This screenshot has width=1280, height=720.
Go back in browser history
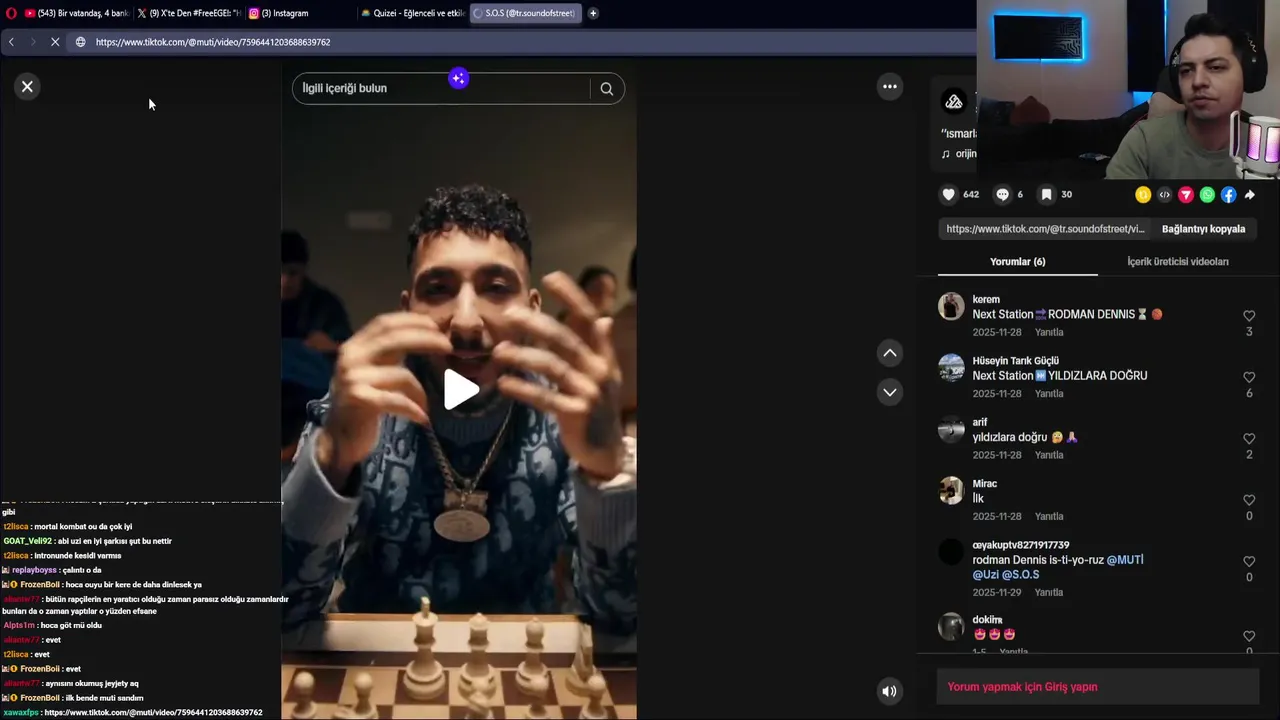(11, 42)
